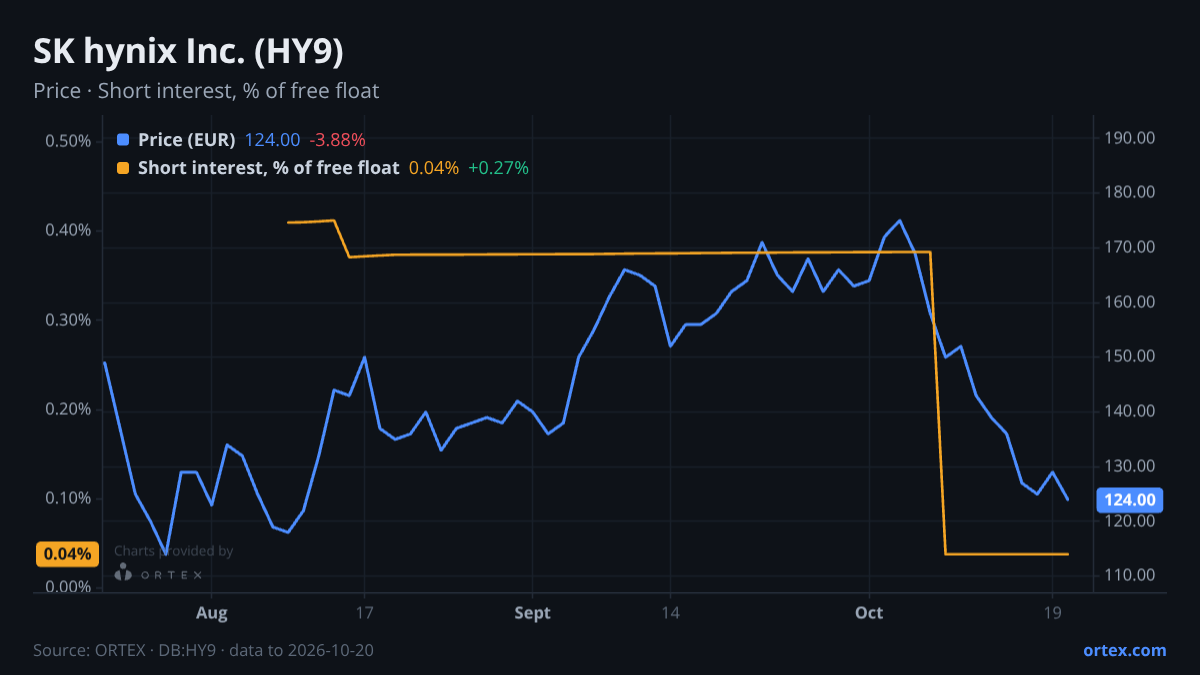Click the 0.10% left axis label

(68, 498)
